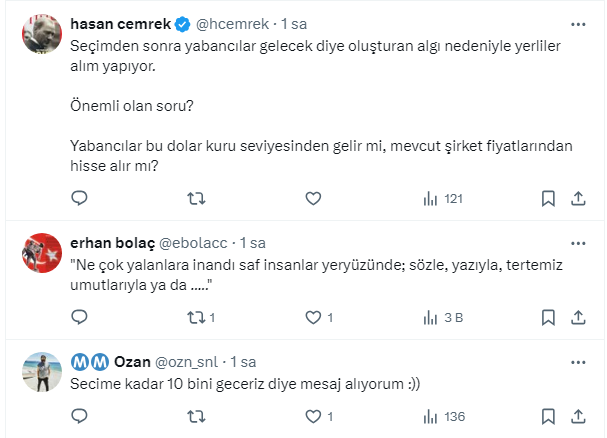Bookmark hasan cemrek's tweet
This screenshot has height=438, width=607.
coord(548,199)
